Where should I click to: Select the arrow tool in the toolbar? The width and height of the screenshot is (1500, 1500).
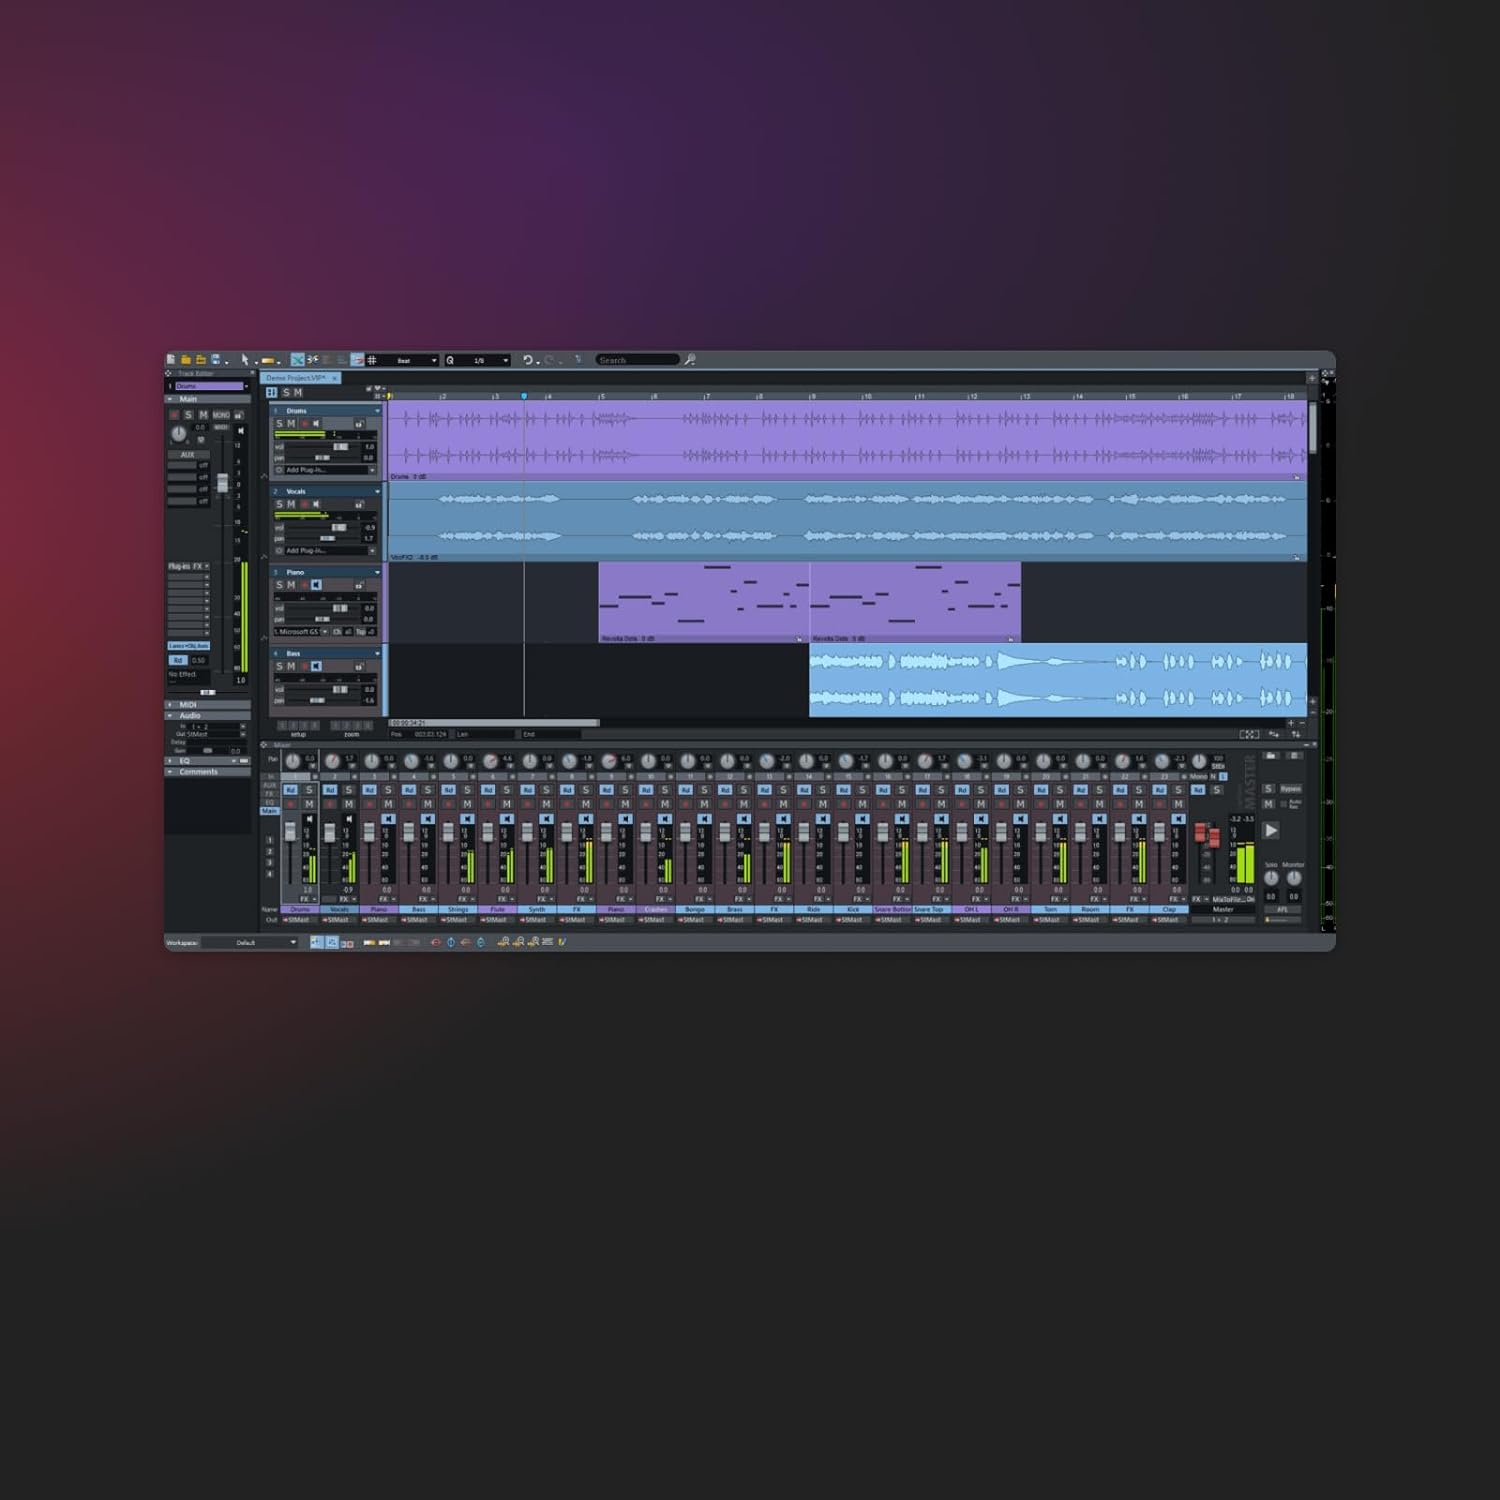click(x=245, y=360)
